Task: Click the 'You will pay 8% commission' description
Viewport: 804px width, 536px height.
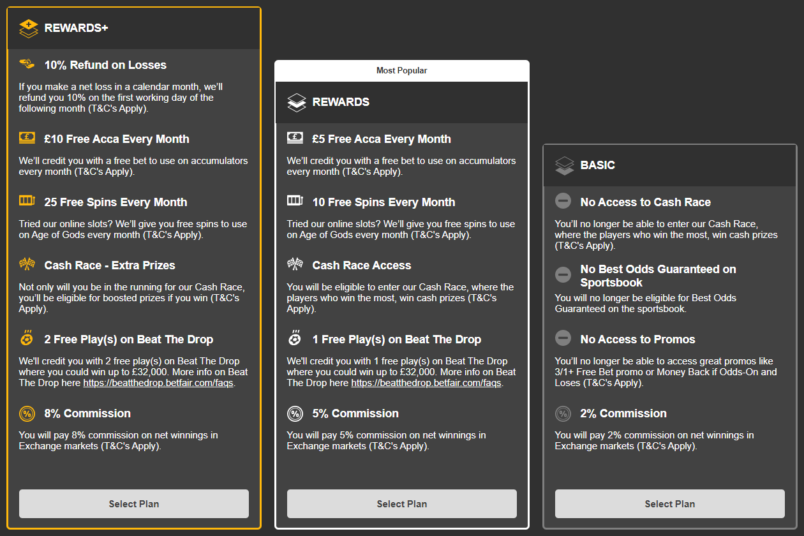Action: [118, 441]
